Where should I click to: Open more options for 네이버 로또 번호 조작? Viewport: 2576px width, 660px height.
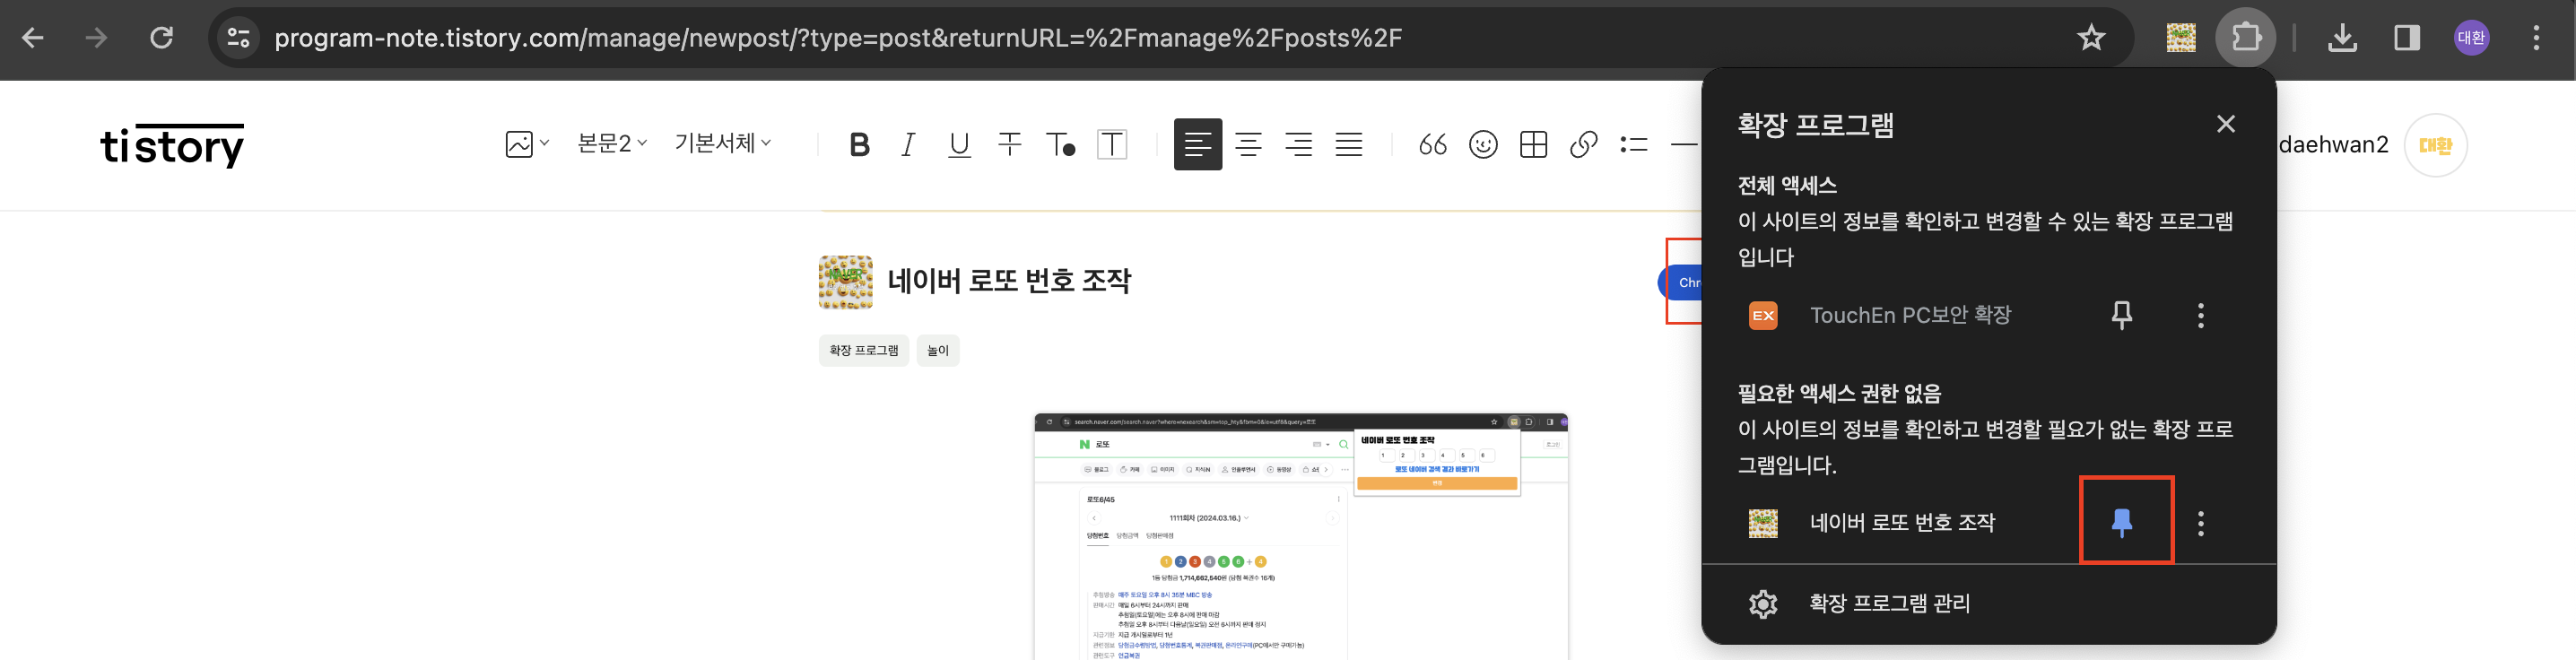2200,522
